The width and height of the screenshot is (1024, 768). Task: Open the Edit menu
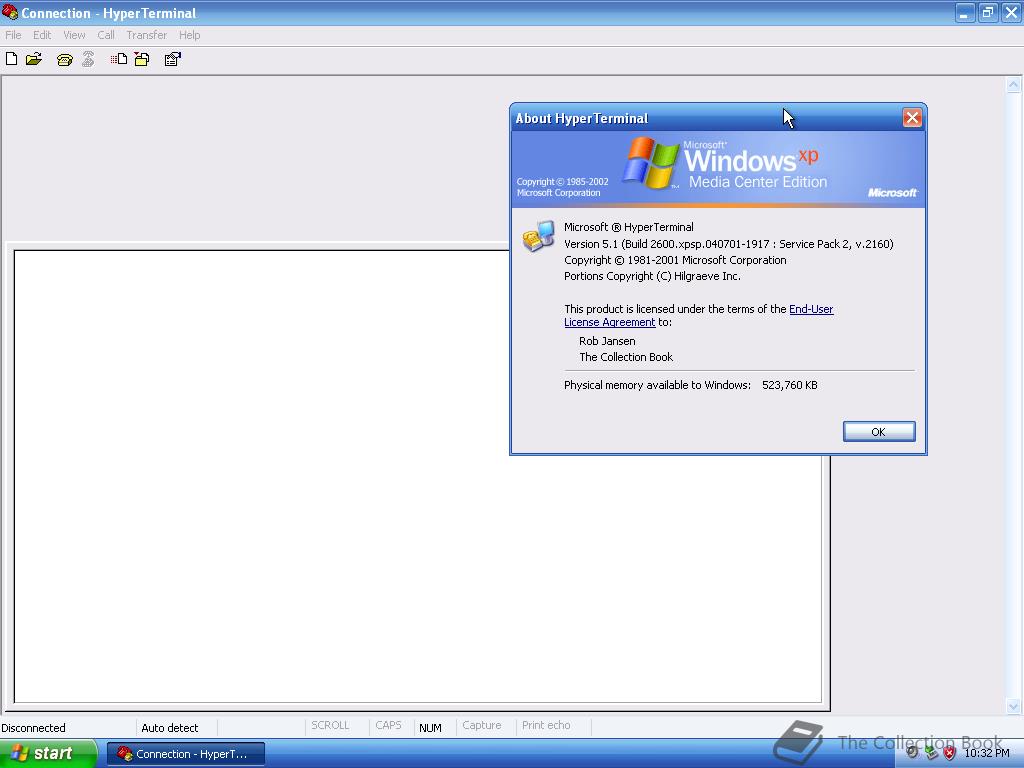pos(42,35)
